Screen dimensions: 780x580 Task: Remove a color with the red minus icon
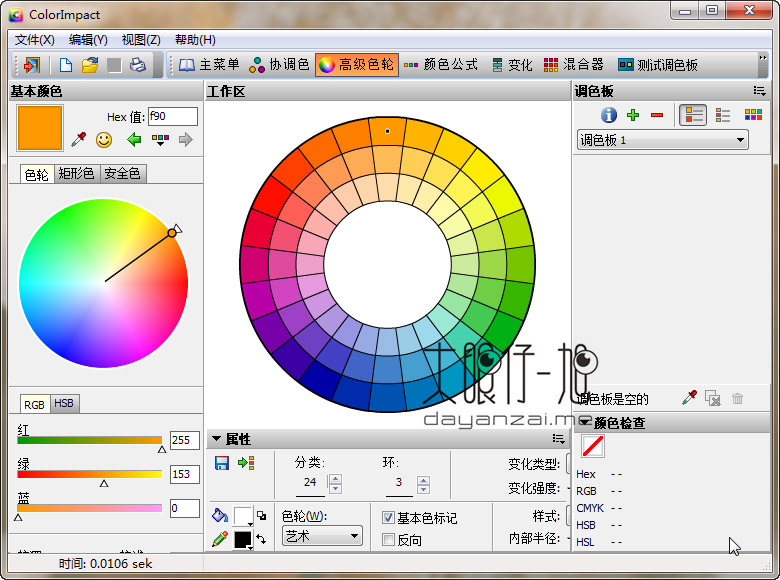pyautogui.click(x=657, y=115)
